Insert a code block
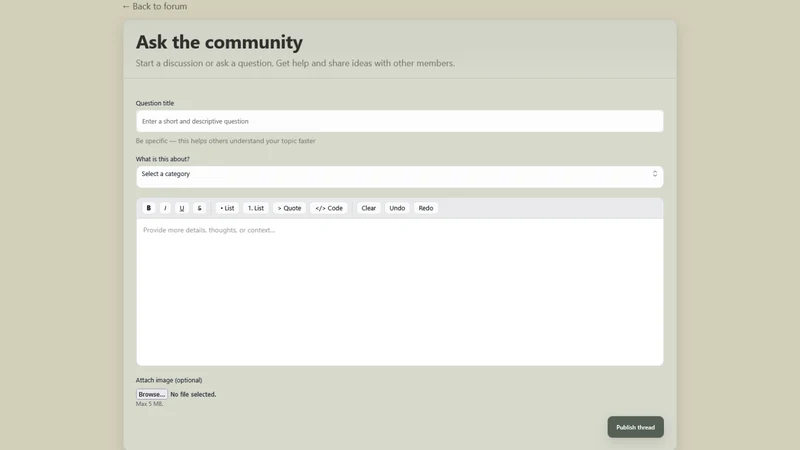Viewport: 800px width, 450px height. click(x=329, y=208)
